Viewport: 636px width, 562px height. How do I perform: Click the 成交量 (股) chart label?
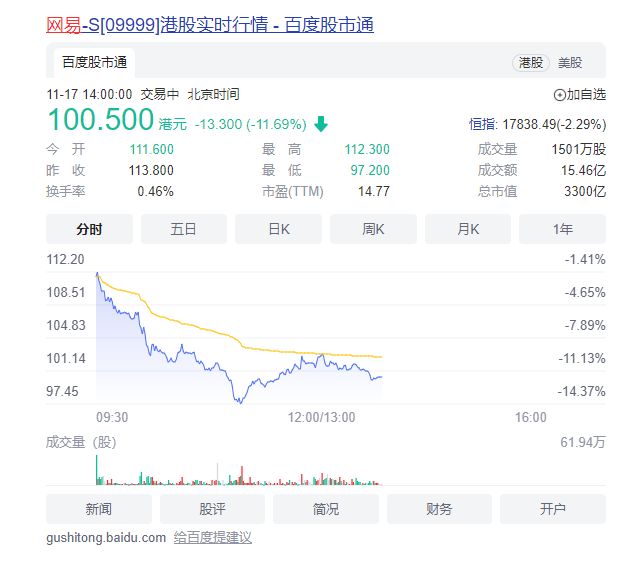coord(81,442)
